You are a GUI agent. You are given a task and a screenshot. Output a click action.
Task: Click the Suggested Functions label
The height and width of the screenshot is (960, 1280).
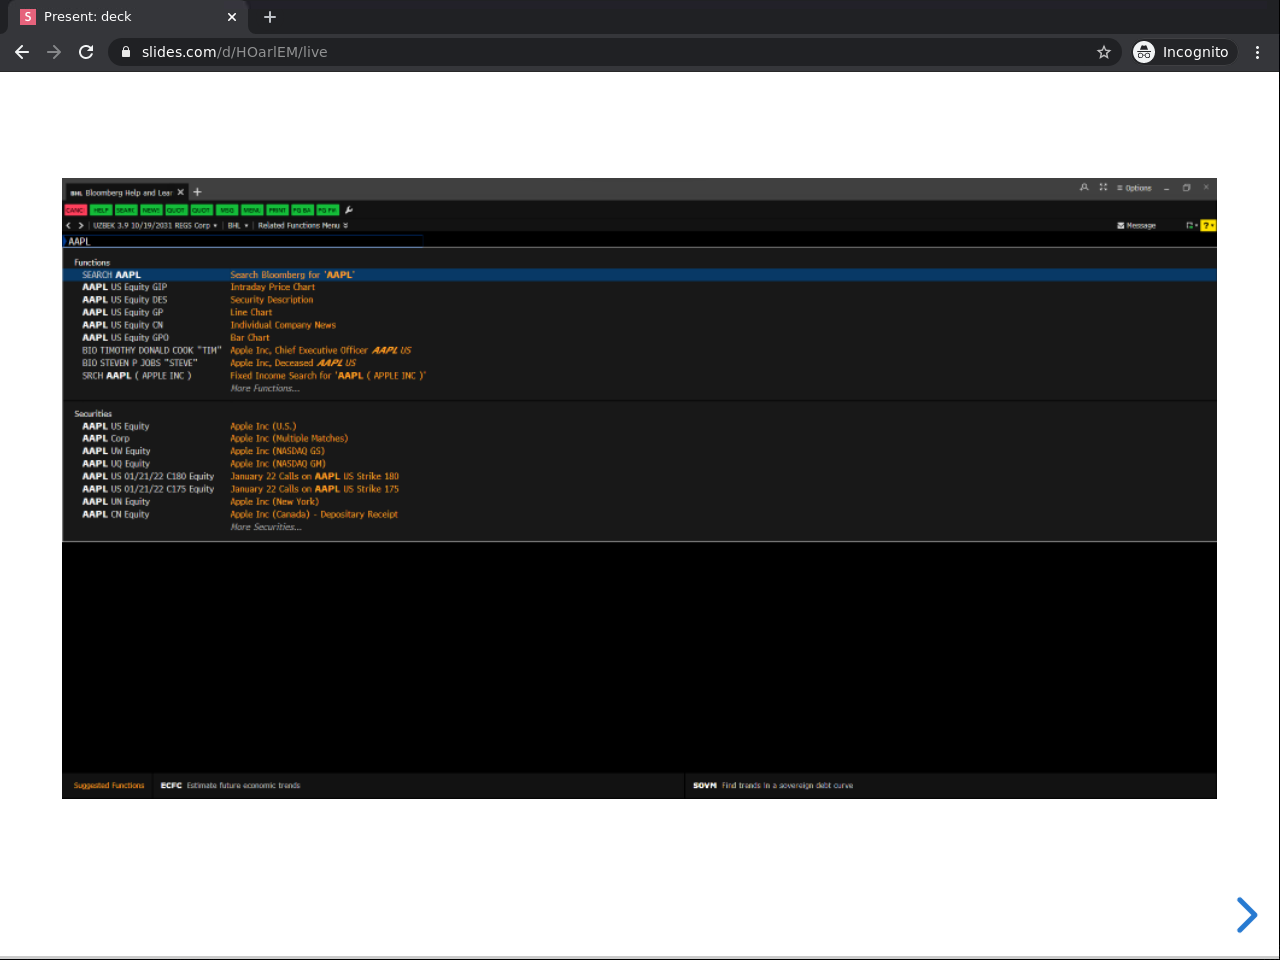click(x=109, y=785)
